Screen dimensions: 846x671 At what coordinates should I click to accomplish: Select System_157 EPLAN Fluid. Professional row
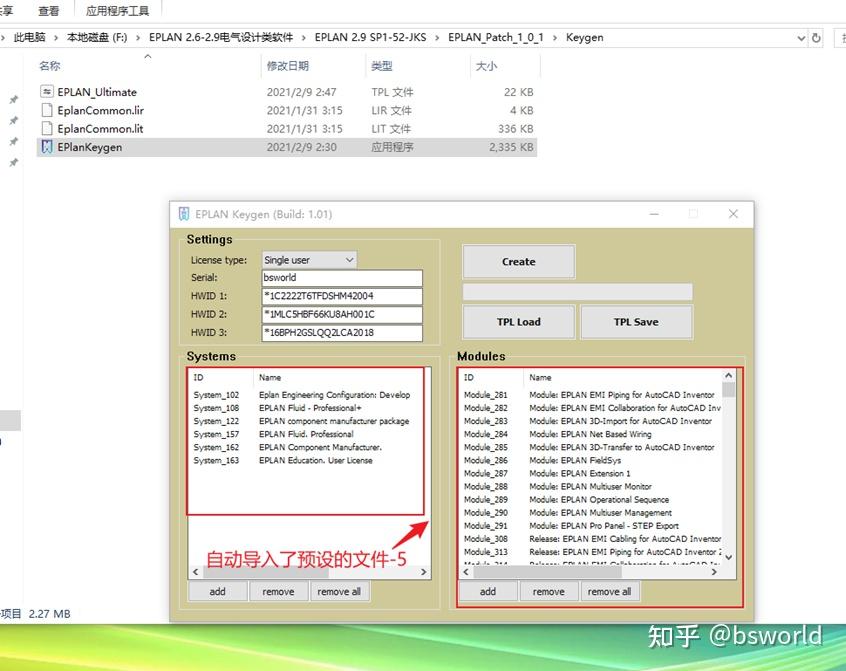point(302,434)
